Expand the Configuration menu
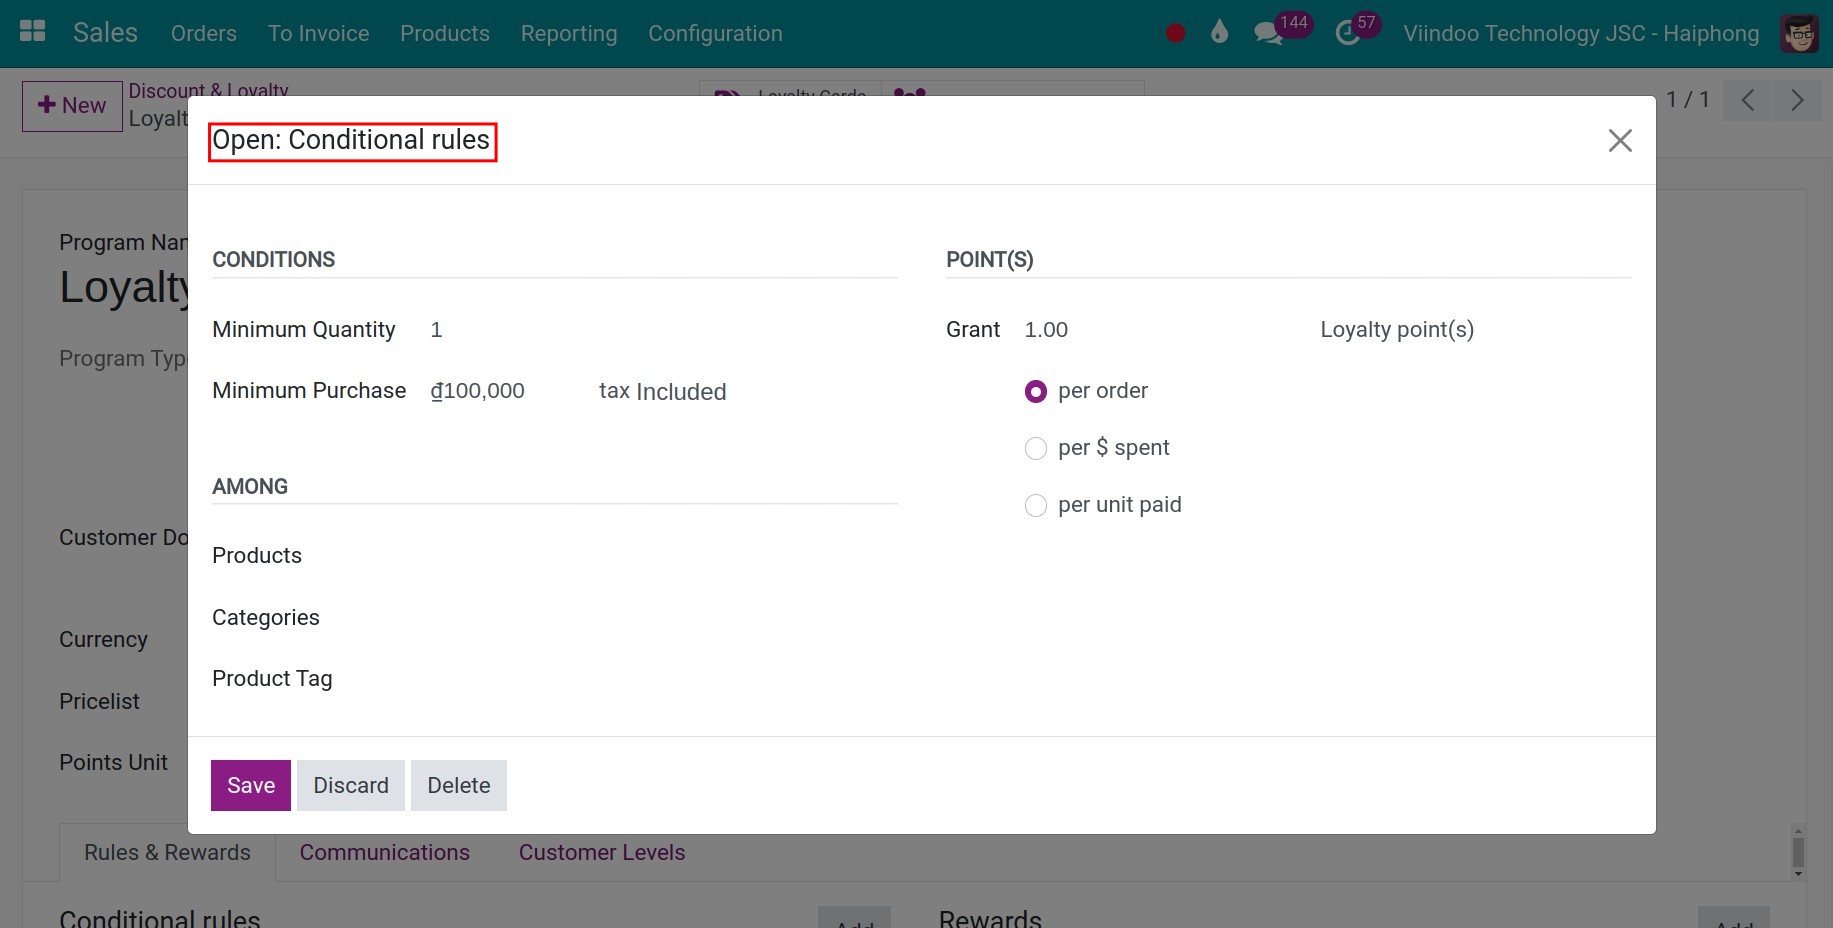 coord(715,33)
